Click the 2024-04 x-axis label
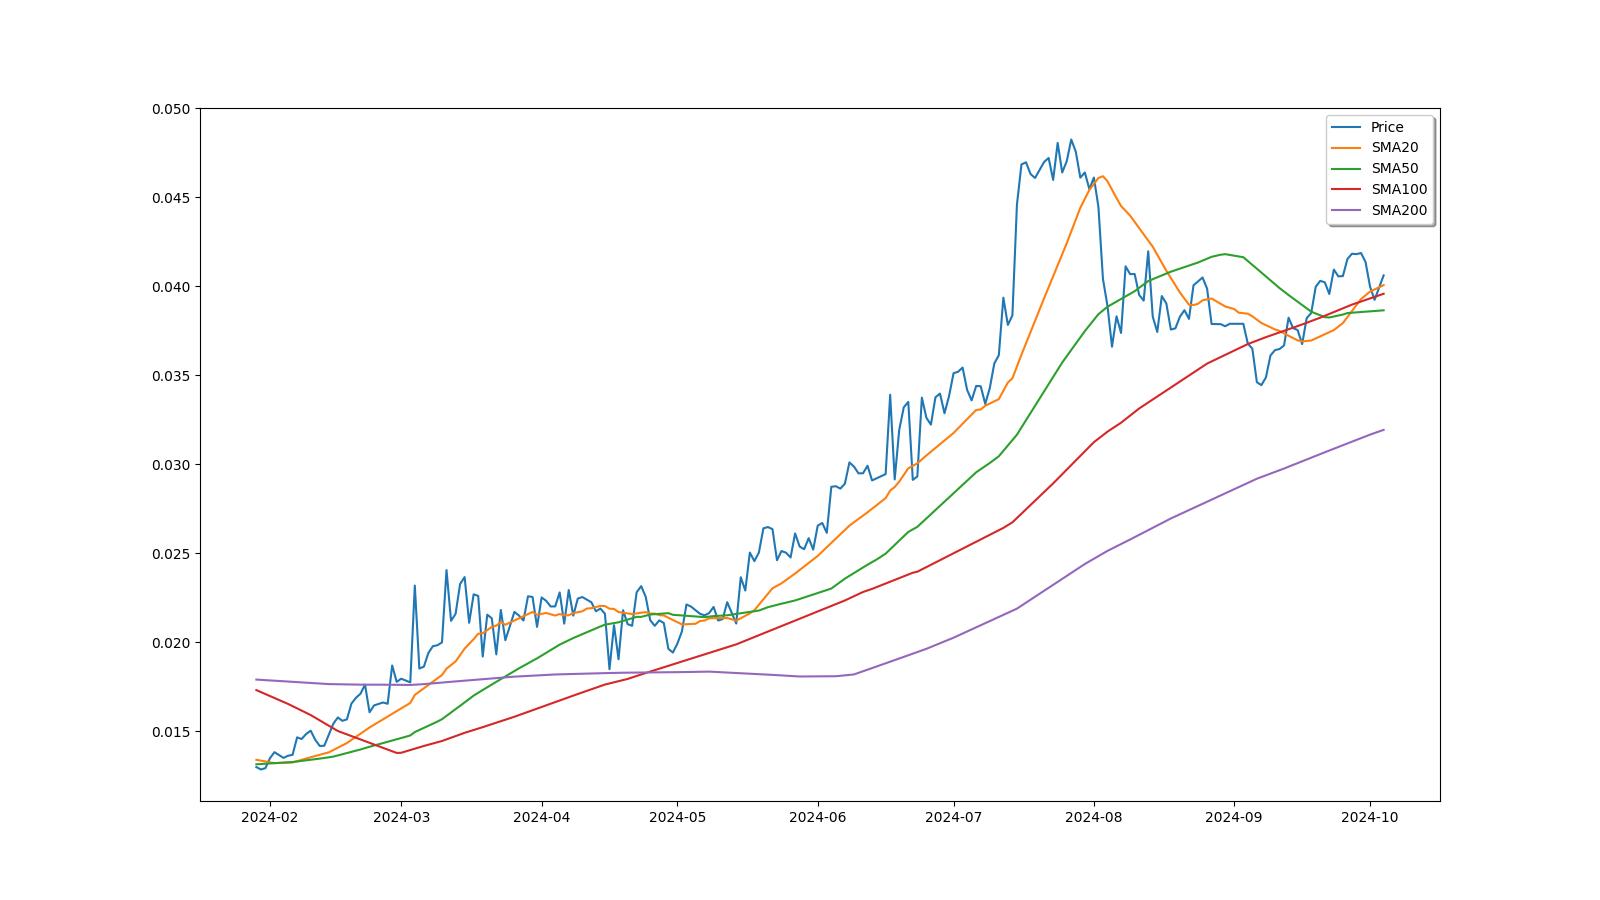1600x900 pixels. [541, 817]
